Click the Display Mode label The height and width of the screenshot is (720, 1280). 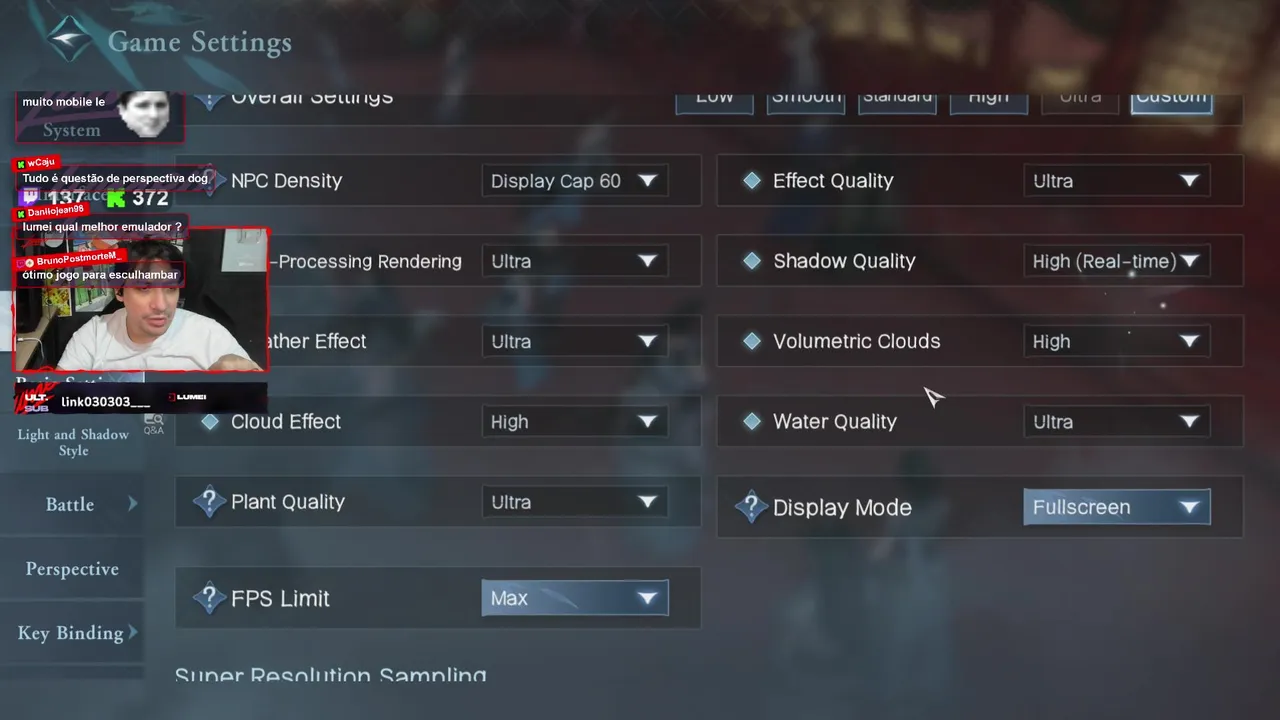842,507
